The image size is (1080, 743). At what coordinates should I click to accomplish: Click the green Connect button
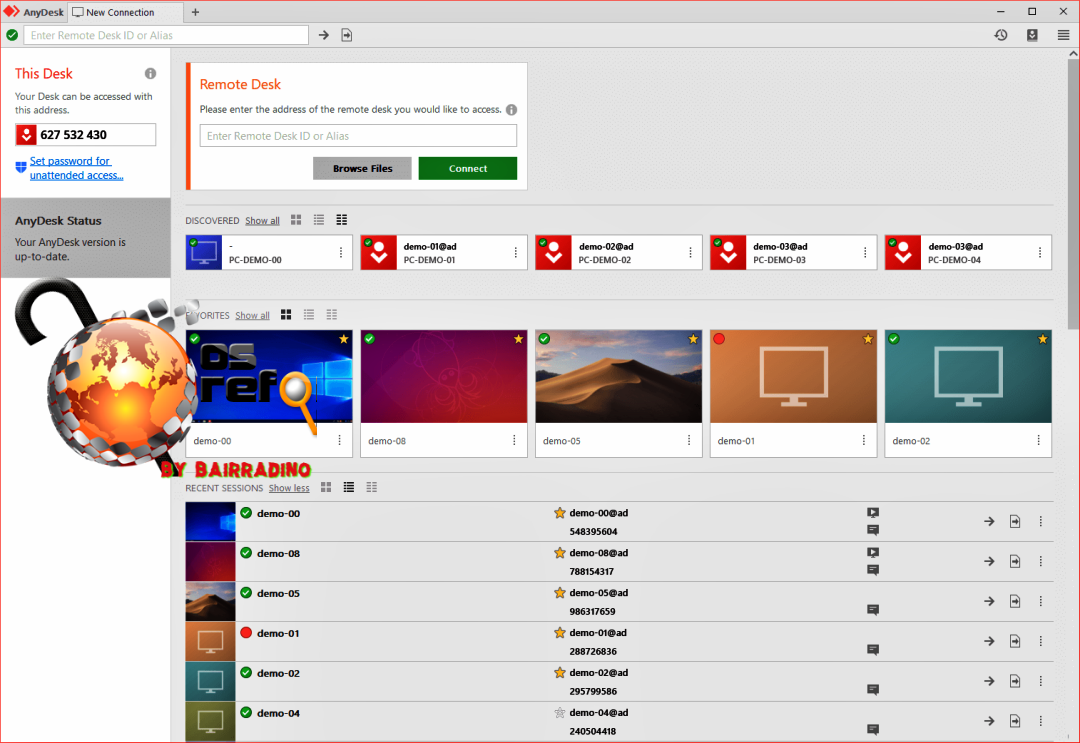click(468, 168)
